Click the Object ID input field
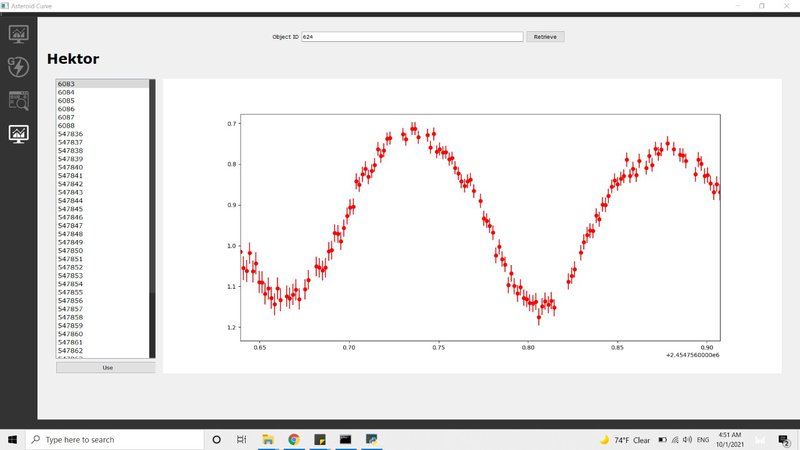This screenshot has width=800, height=450. 412,37
